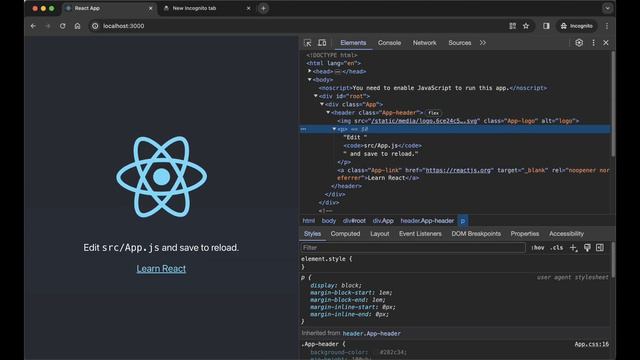Click the React logo image

(x=162, y=177)
